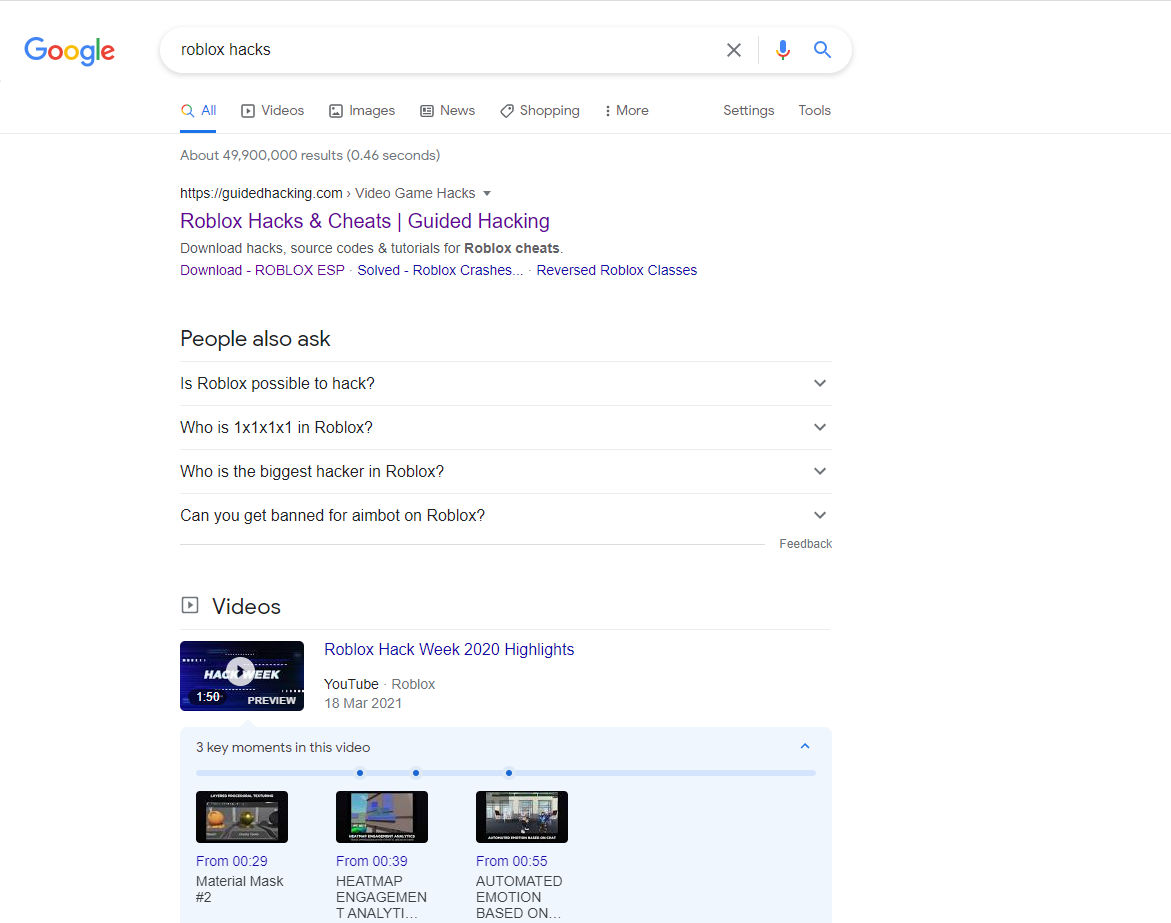Click Feedback under People also ask
Screen dimensions: 1171x923
tap(805, 544)
